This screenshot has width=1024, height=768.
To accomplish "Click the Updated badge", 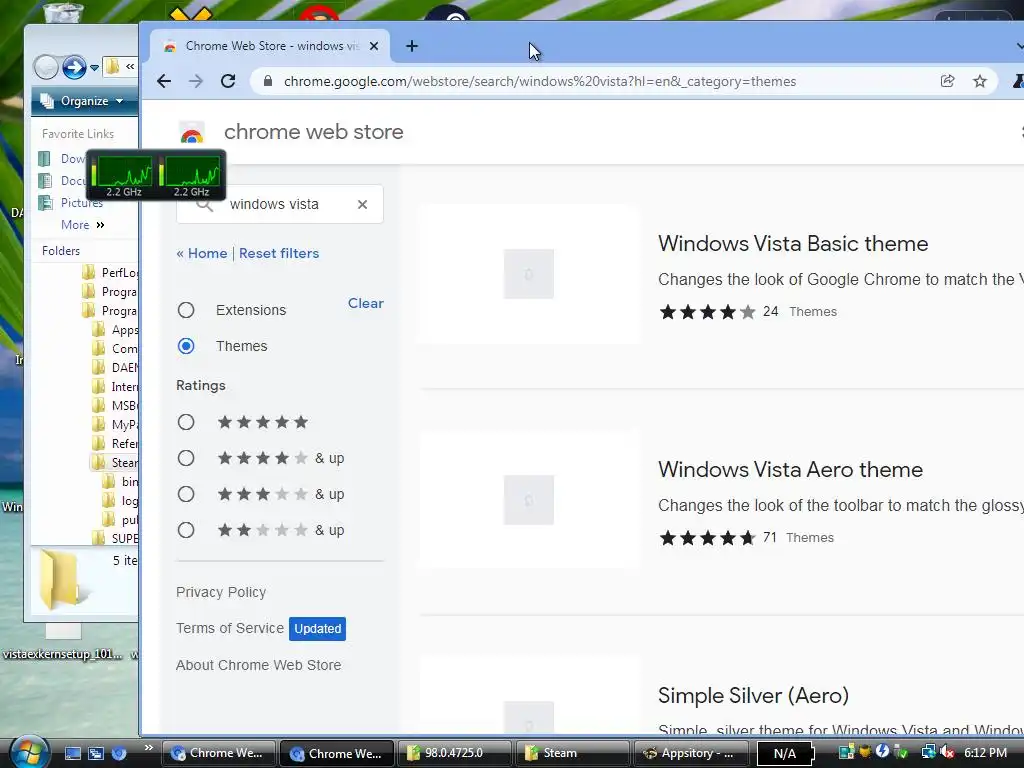I will pyautogui.click(x=317, y=629).
